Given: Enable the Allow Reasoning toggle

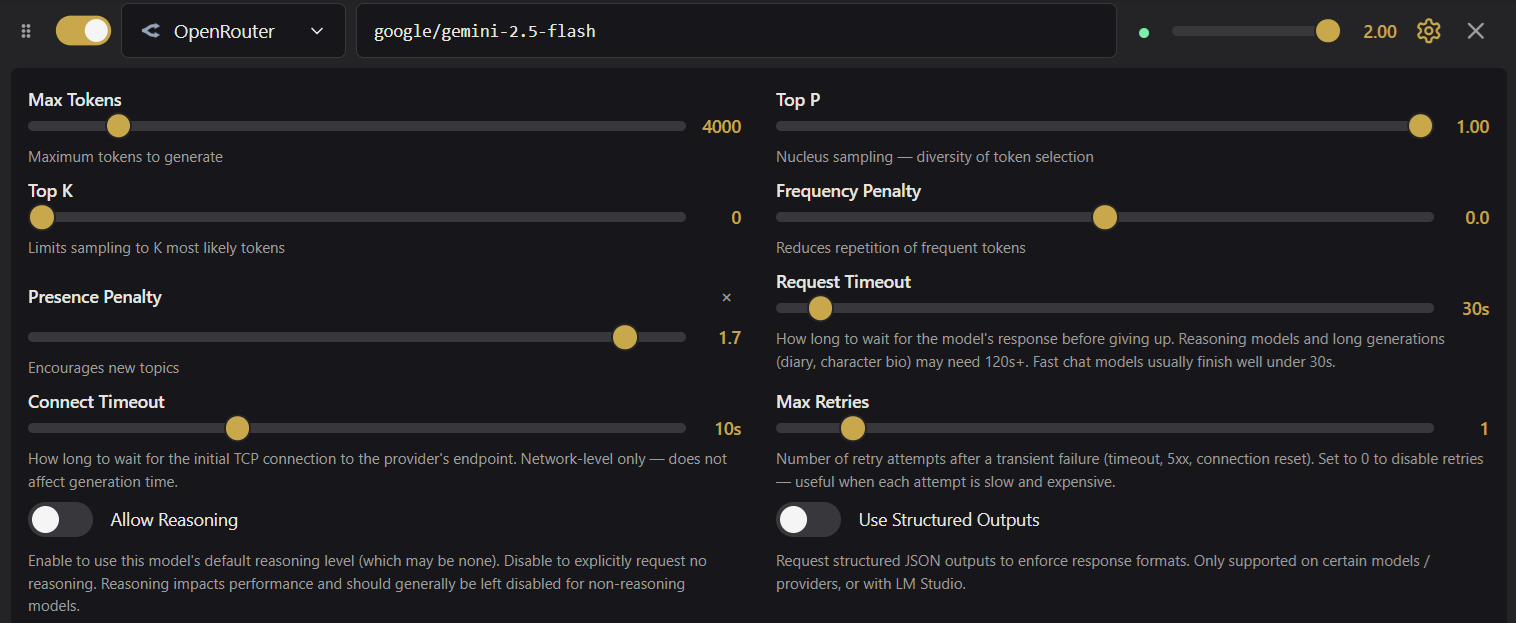Looking at the screenshot, I should click(60, 520).
